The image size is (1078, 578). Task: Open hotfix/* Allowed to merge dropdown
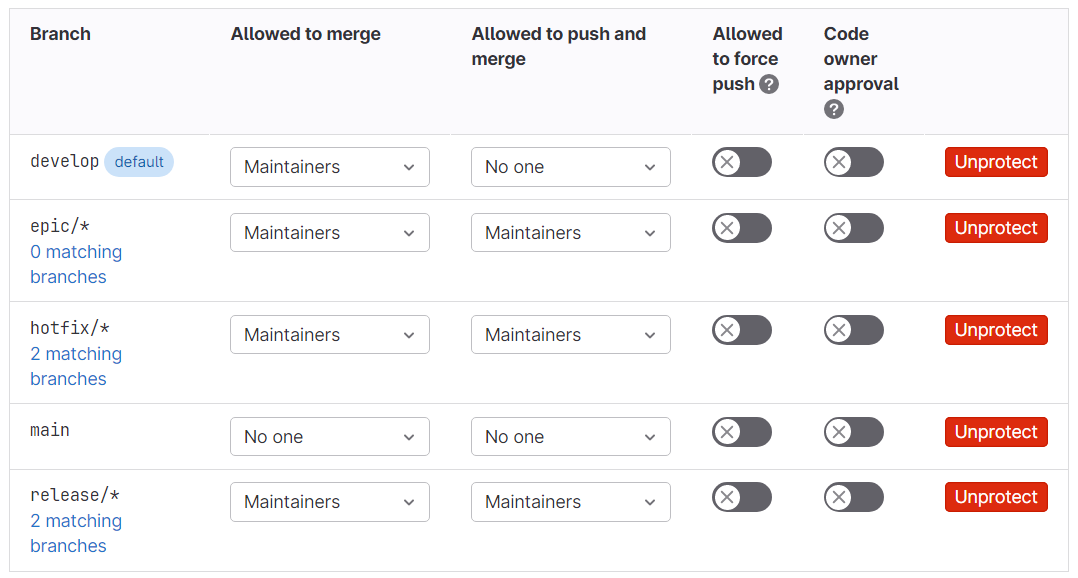click(x=330, y=335)
